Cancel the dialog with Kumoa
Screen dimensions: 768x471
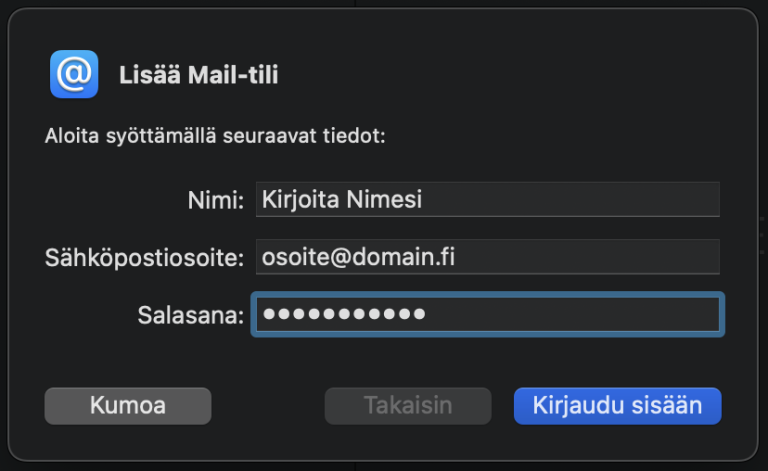(x=128, y=406)
